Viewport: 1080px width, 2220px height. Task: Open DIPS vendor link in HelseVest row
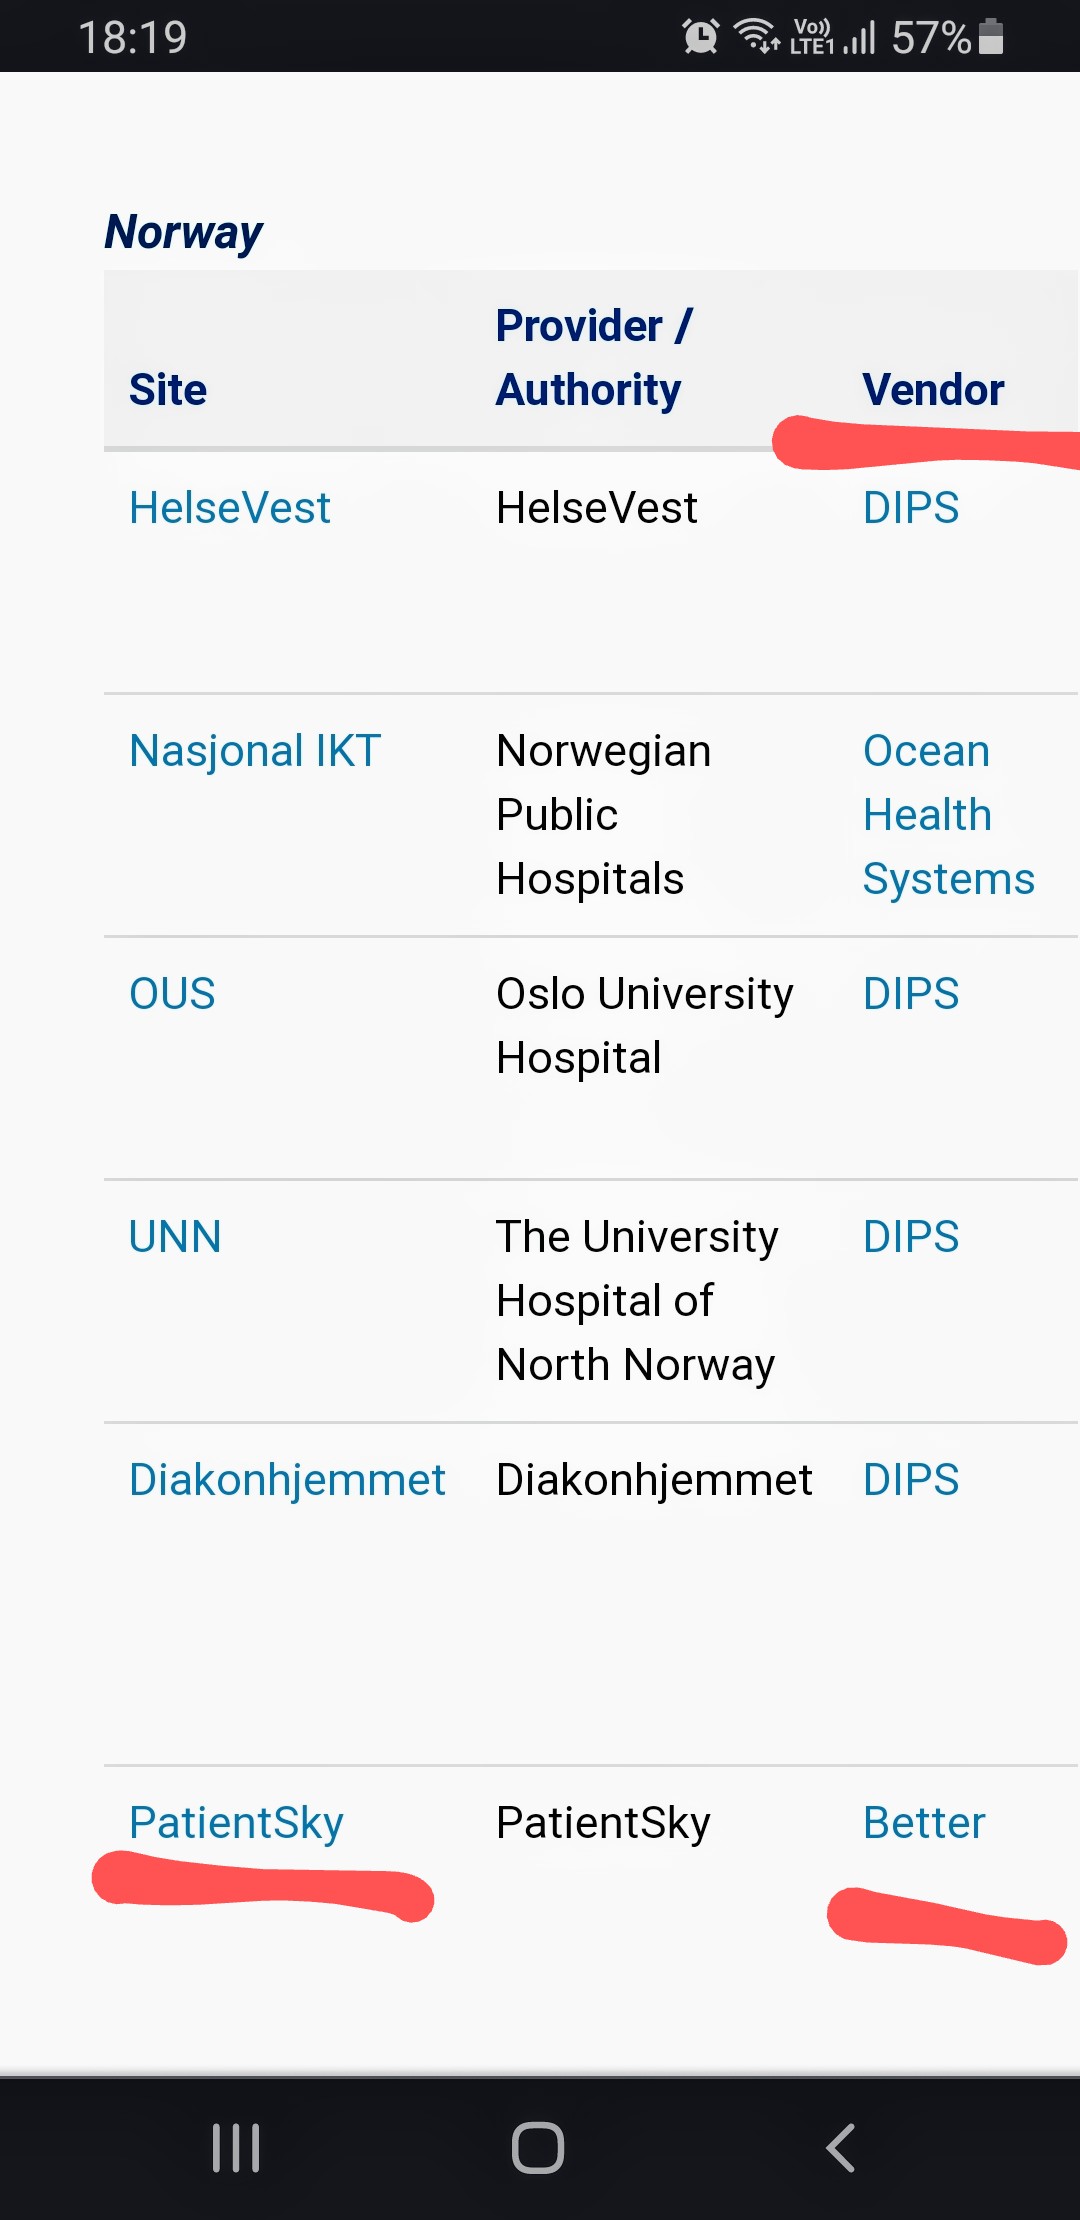[x=911, y=508]
